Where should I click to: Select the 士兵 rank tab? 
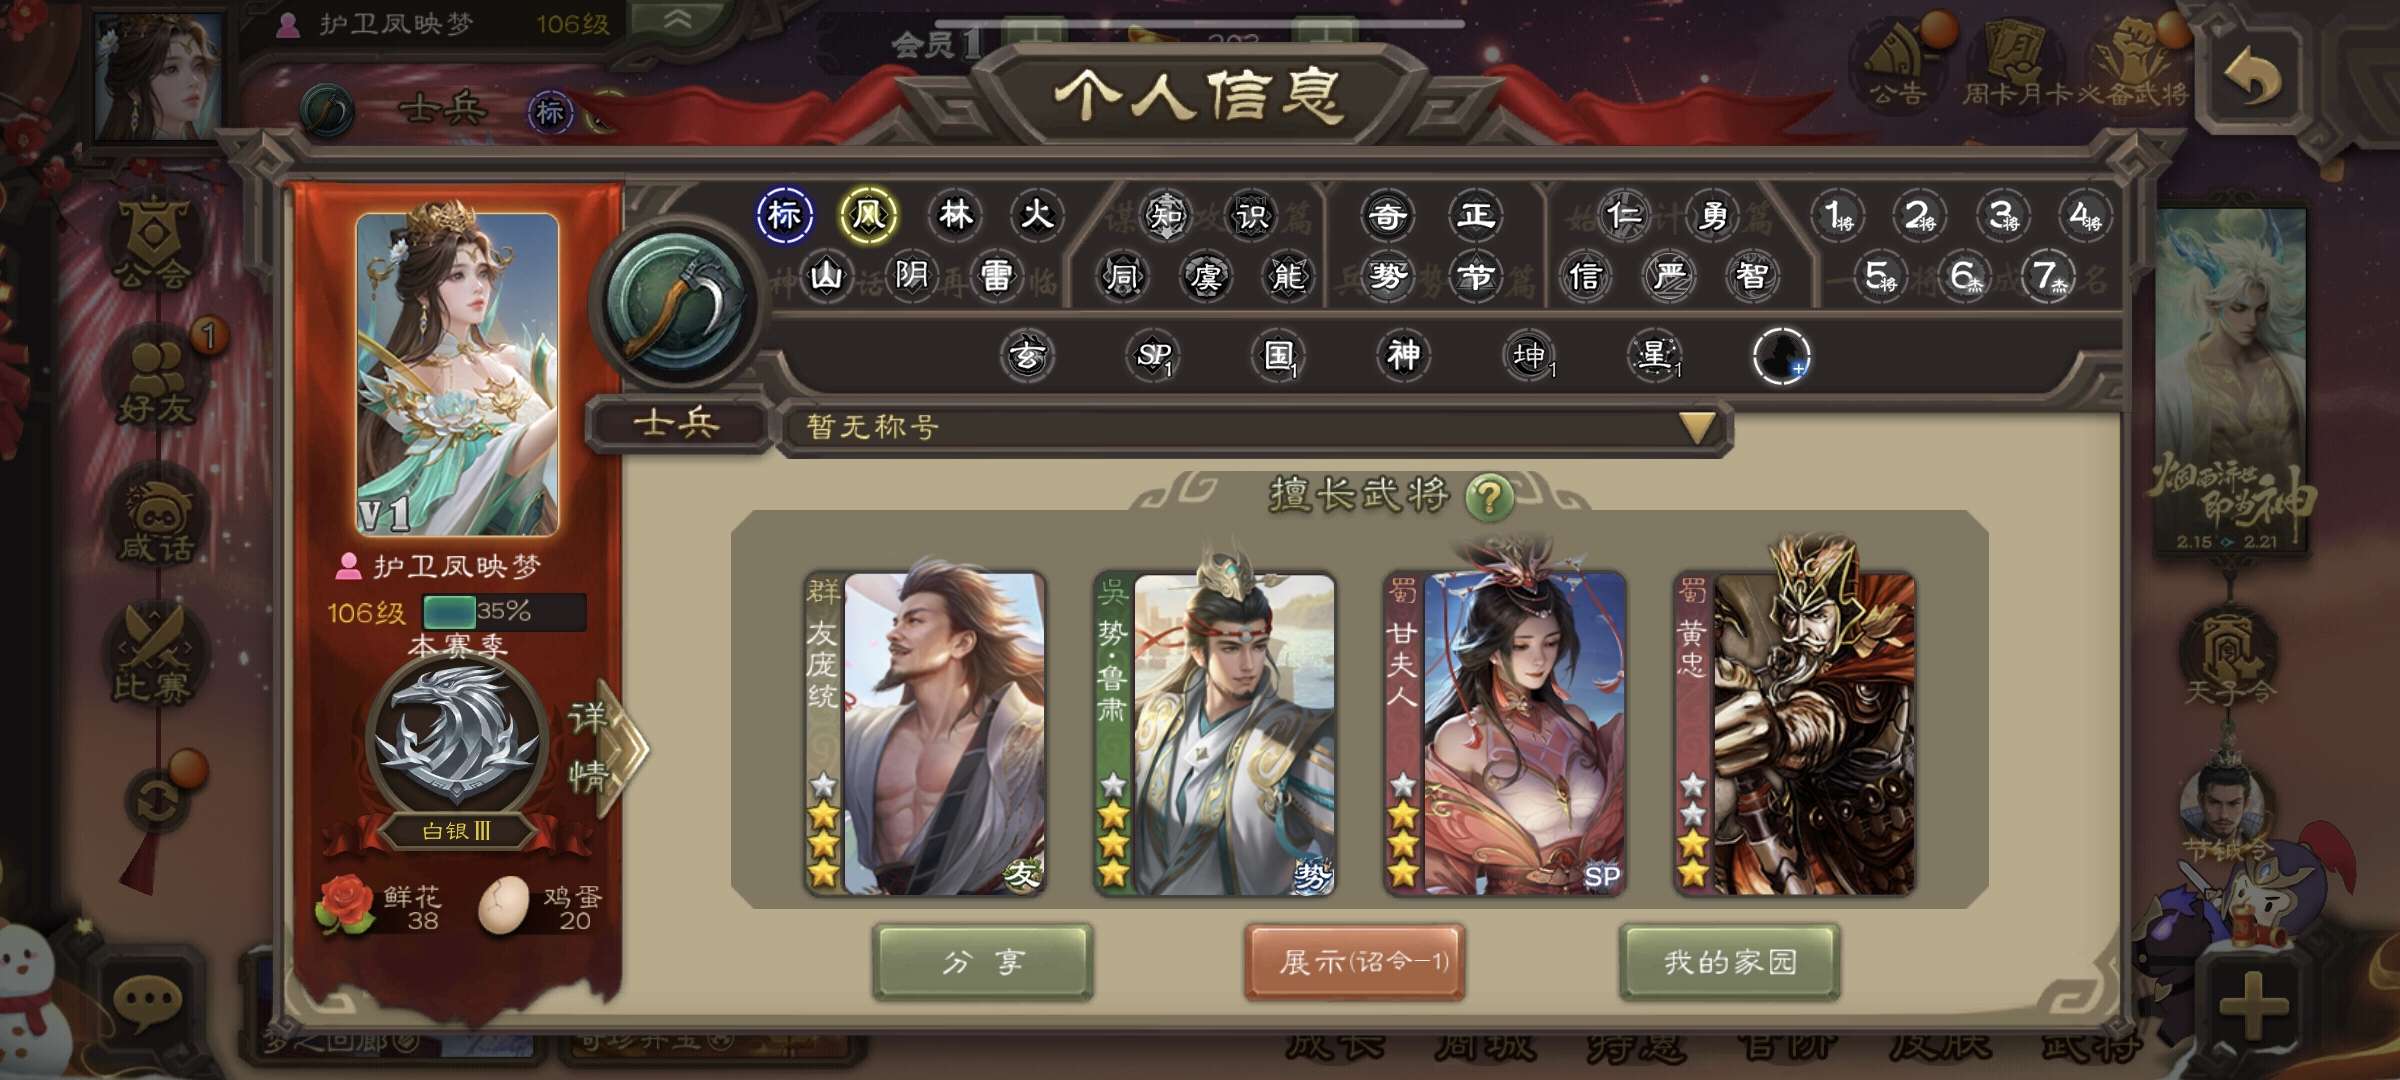pyautogui.click(x=677, y=424)
